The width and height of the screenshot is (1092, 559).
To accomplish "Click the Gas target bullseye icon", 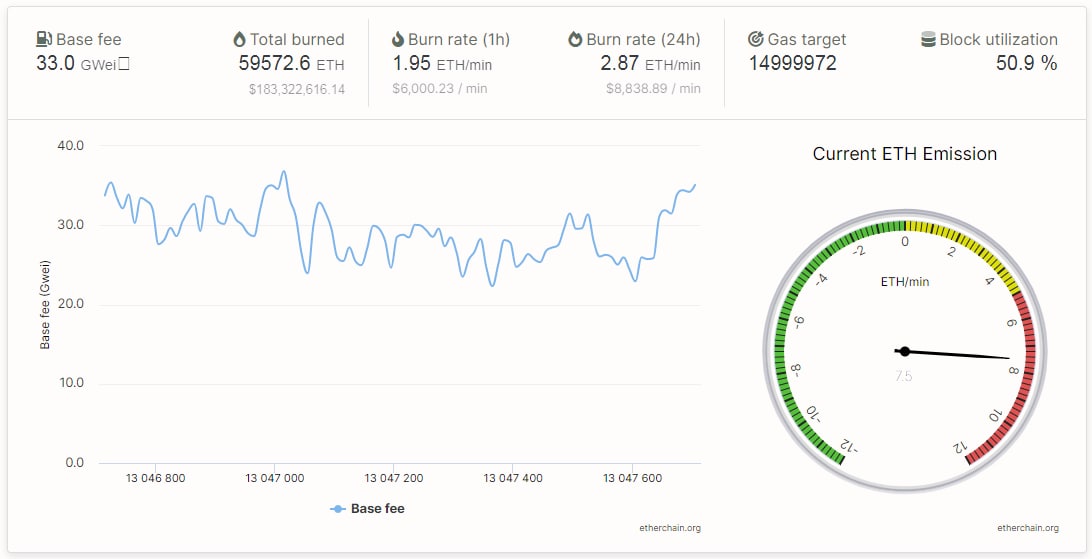I will click(x=756, y=40).
